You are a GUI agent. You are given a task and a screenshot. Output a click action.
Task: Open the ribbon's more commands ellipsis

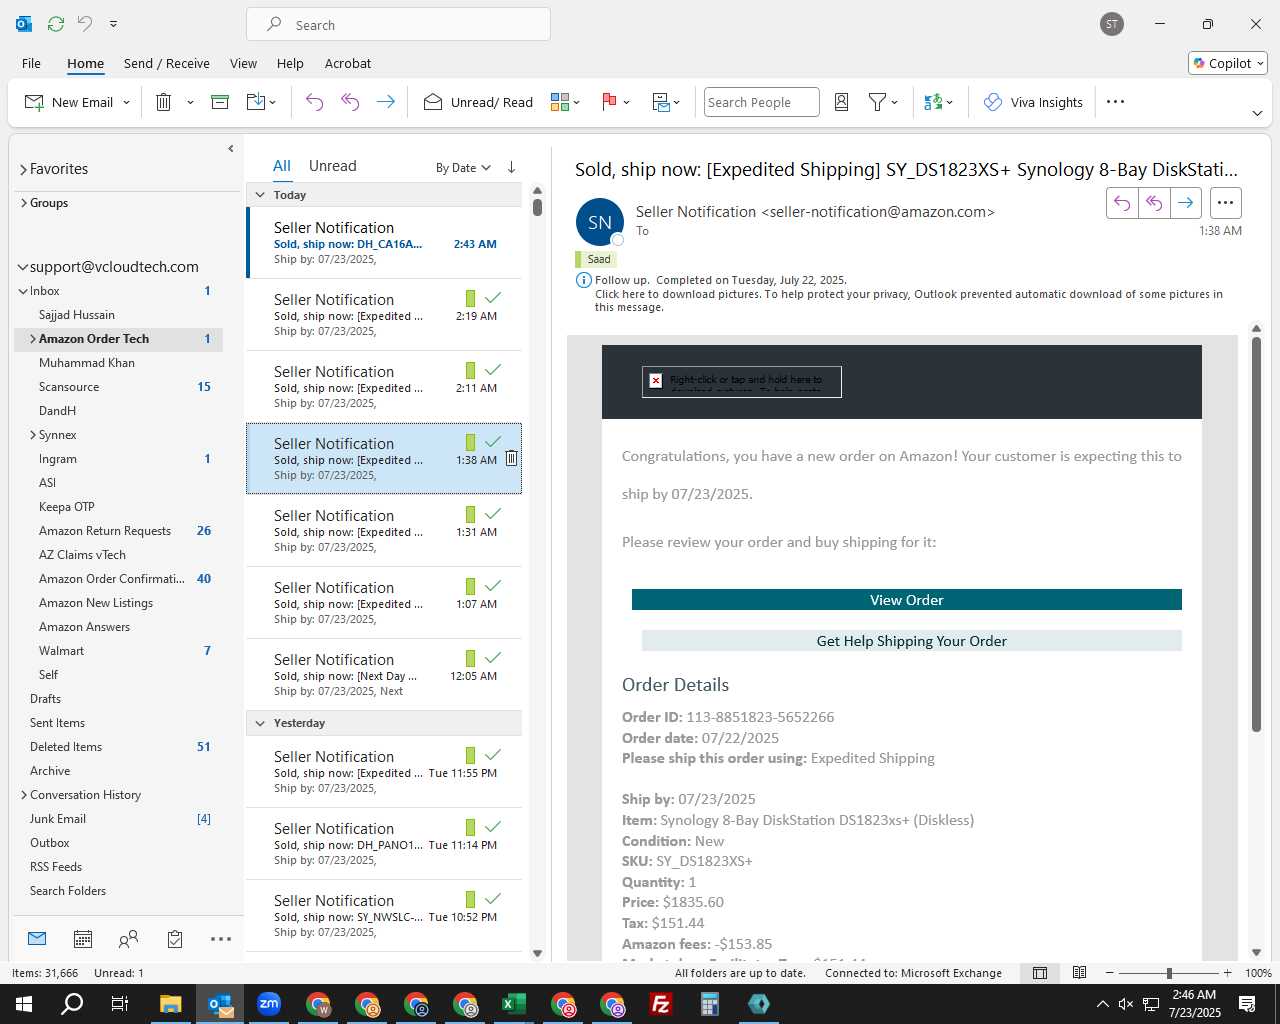point(1116,102)
